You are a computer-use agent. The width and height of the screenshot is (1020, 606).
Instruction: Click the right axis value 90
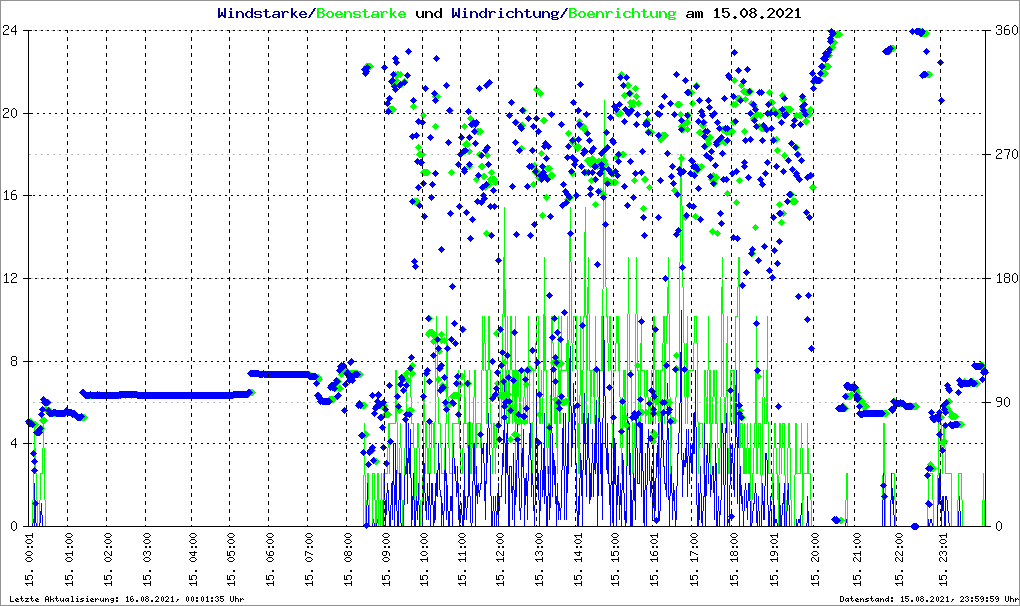point(1003,402)
